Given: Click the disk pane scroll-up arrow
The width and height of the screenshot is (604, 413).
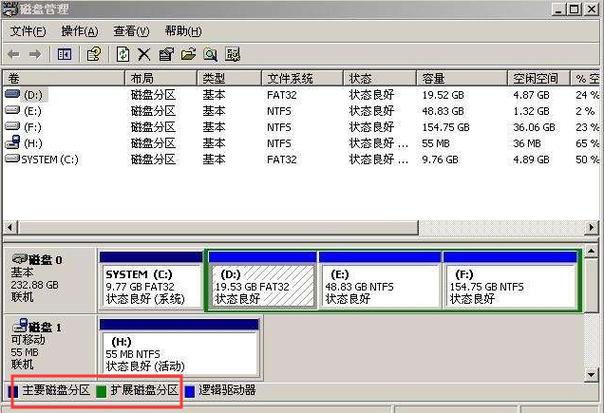Looking at the screenshot, I should 591,252.
